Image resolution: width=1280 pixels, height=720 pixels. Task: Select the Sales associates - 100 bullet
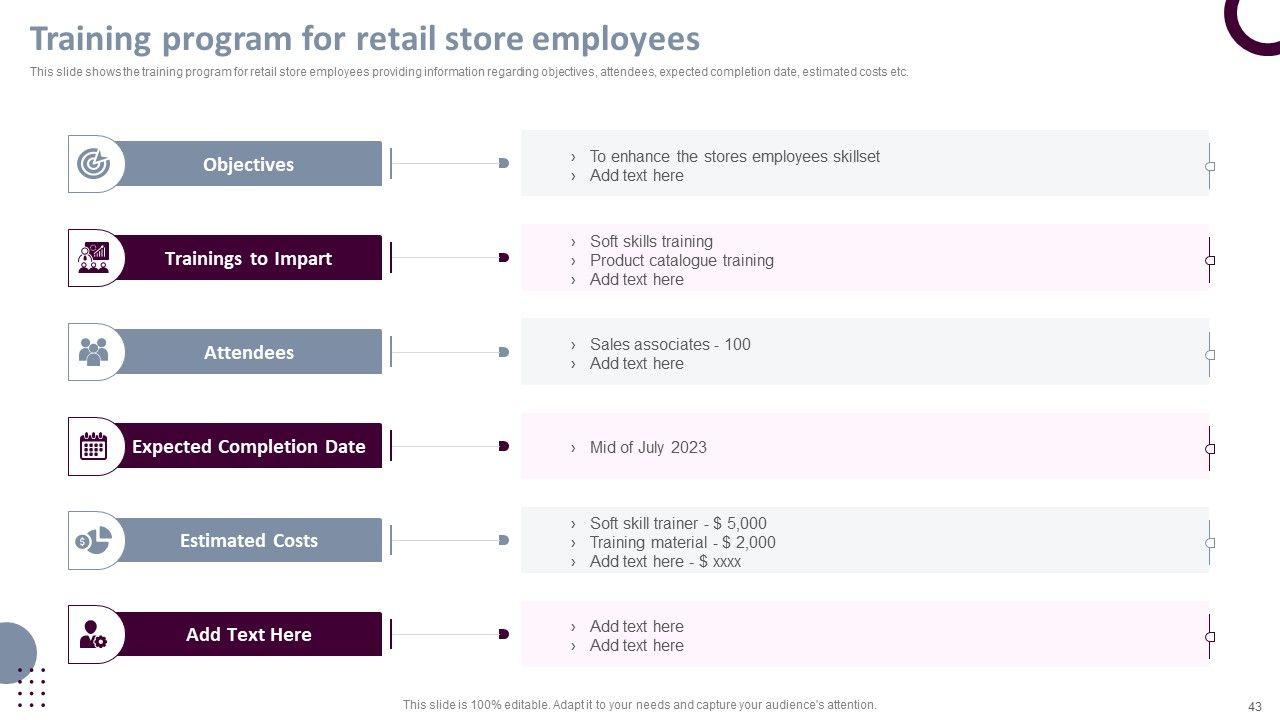click(x=670, y=344)
